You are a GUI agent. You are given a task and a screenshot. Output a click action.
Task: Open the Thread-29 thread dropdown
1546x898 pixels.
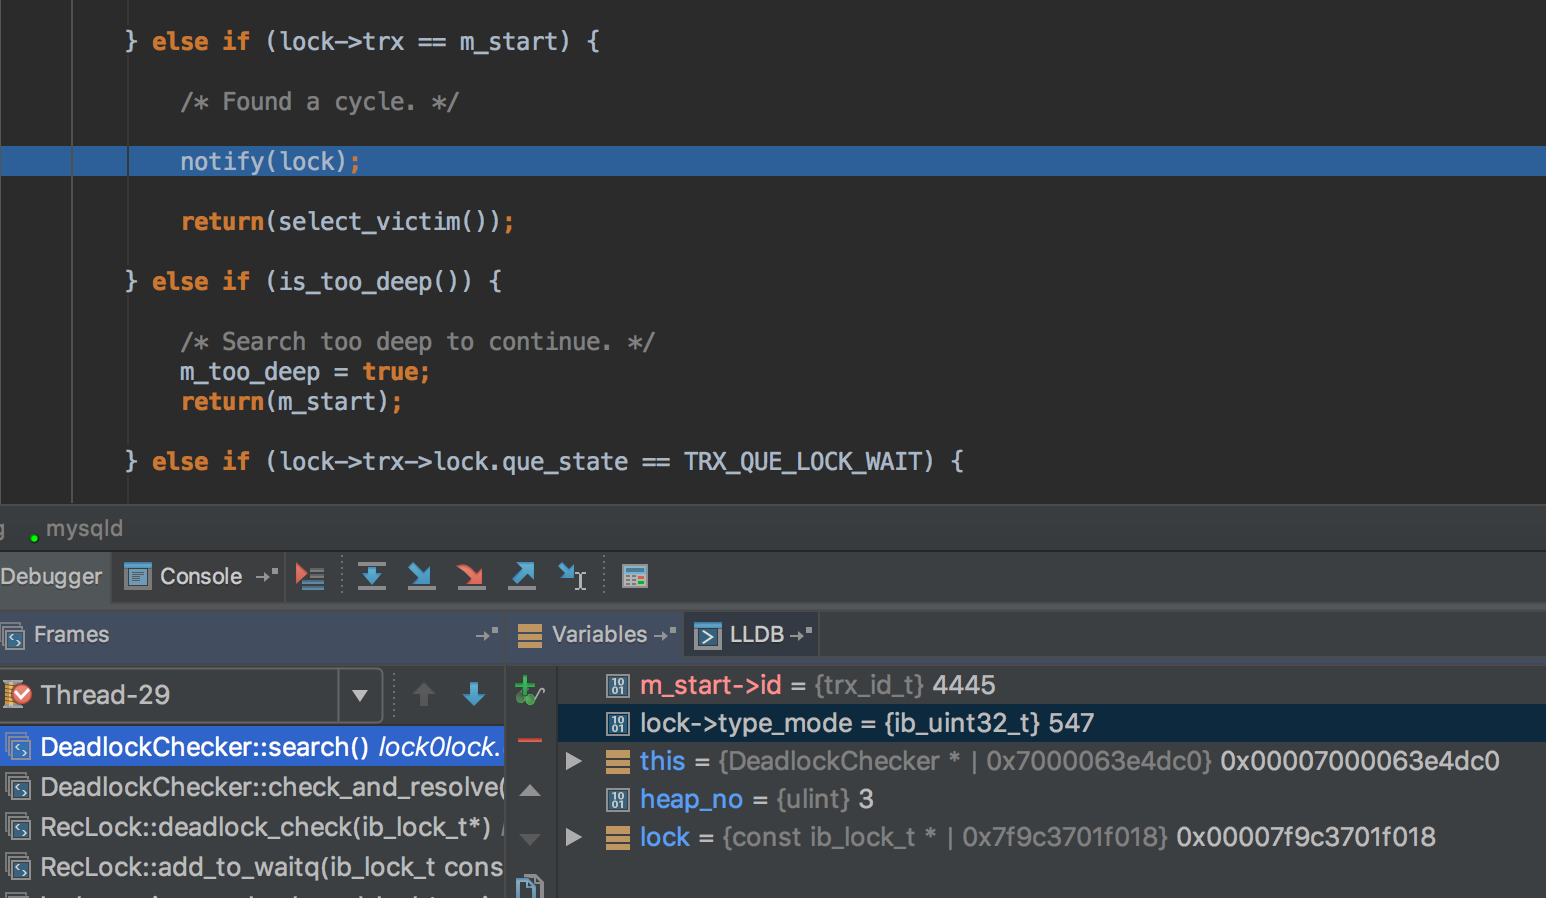pos(360,695)
